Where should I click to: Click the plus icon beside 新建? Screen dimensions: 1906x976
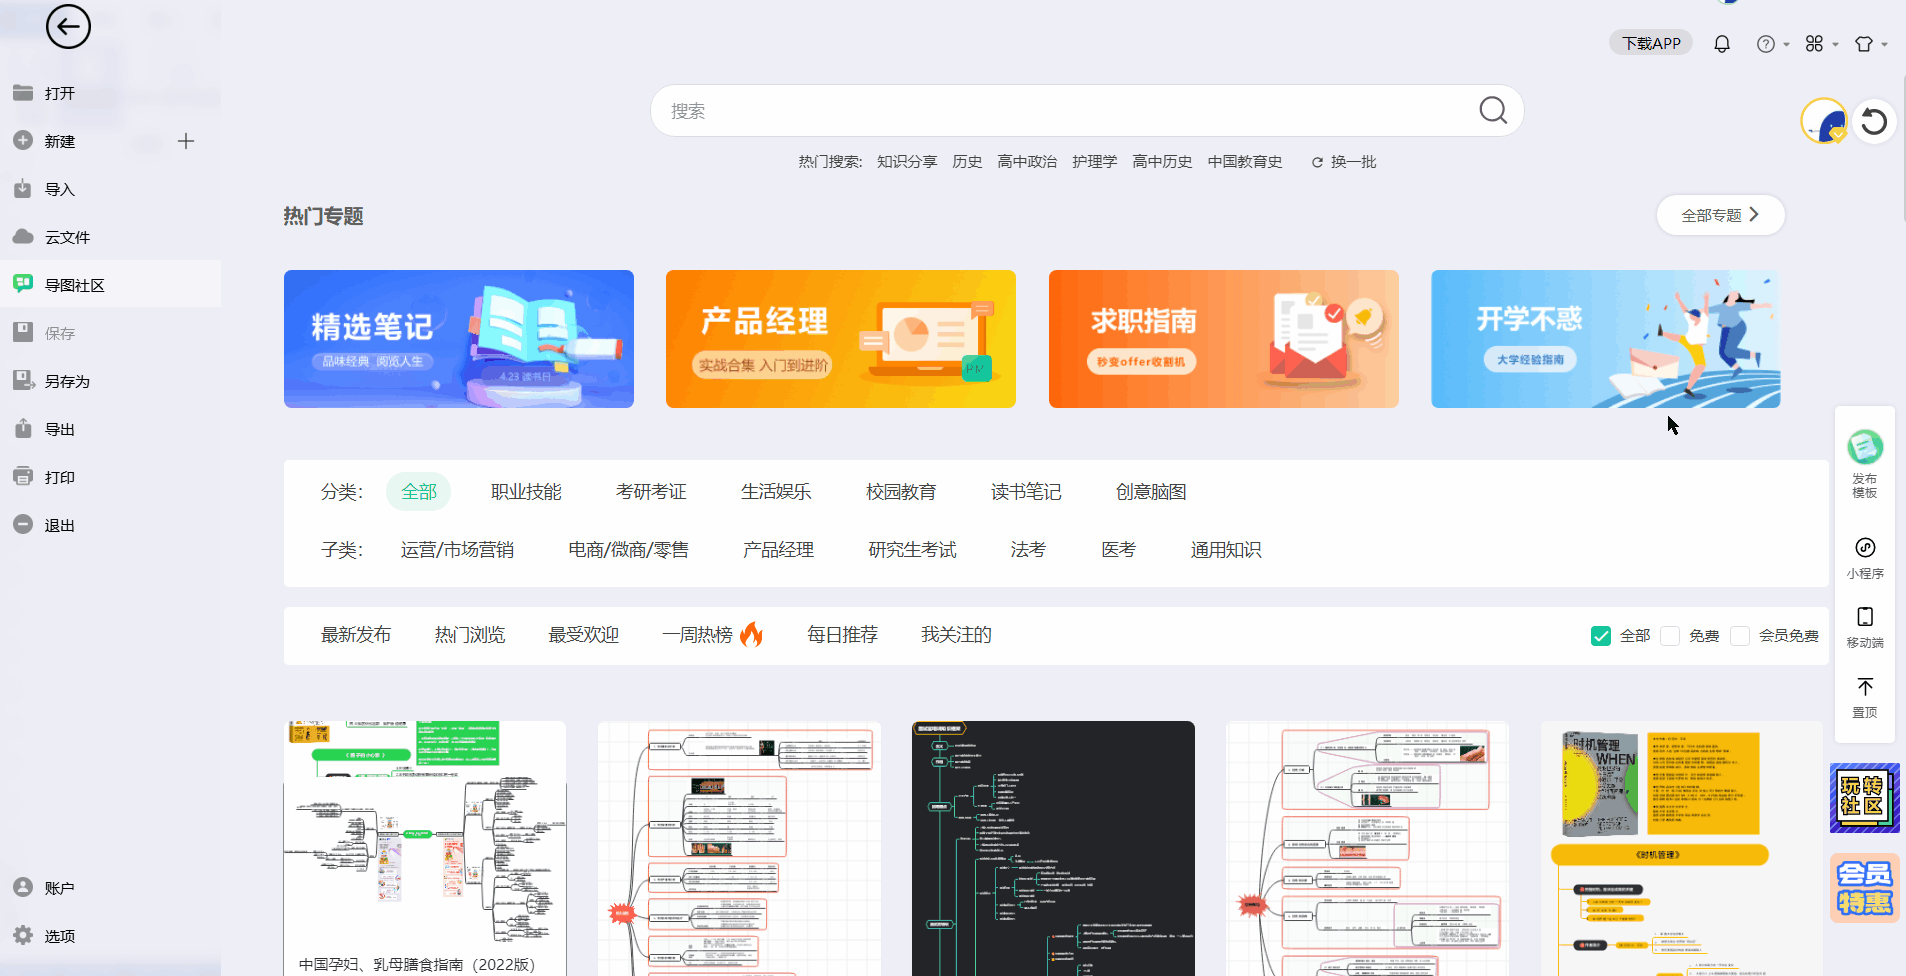pyautogui.click(x=186, y=141)
